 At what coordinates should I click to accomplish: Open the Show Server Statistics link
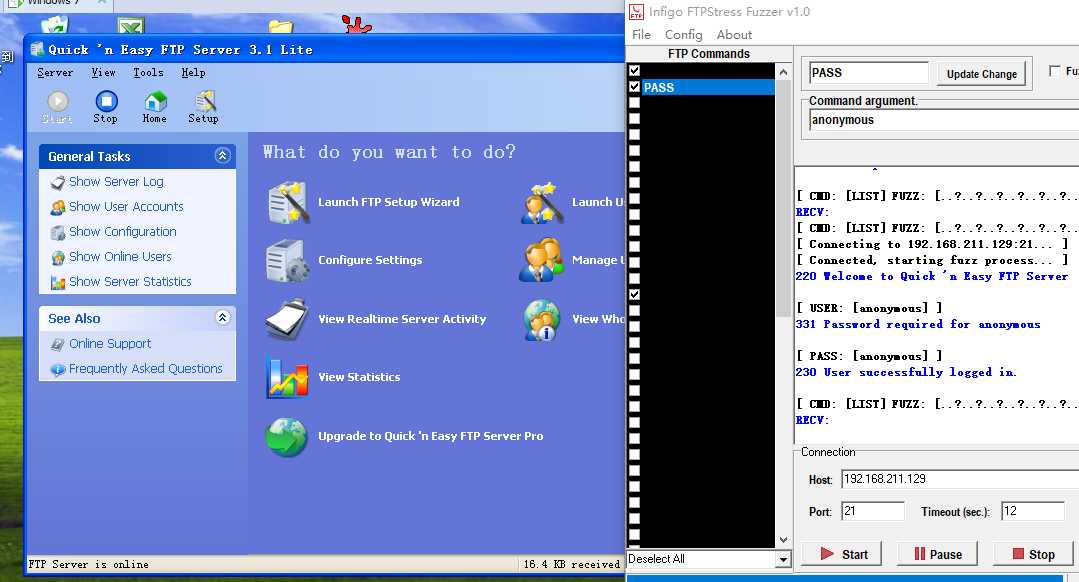click(130, 281)
